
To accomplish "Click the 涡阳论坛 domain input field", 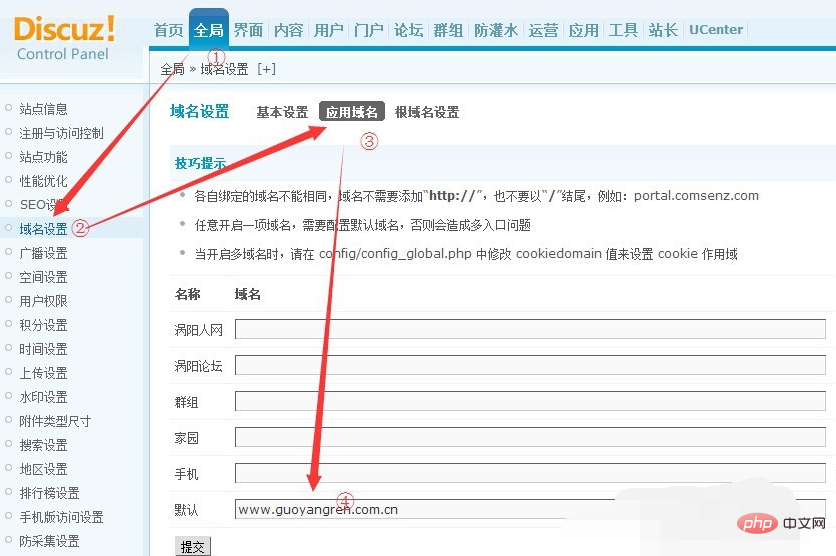I will pos(530,365).
